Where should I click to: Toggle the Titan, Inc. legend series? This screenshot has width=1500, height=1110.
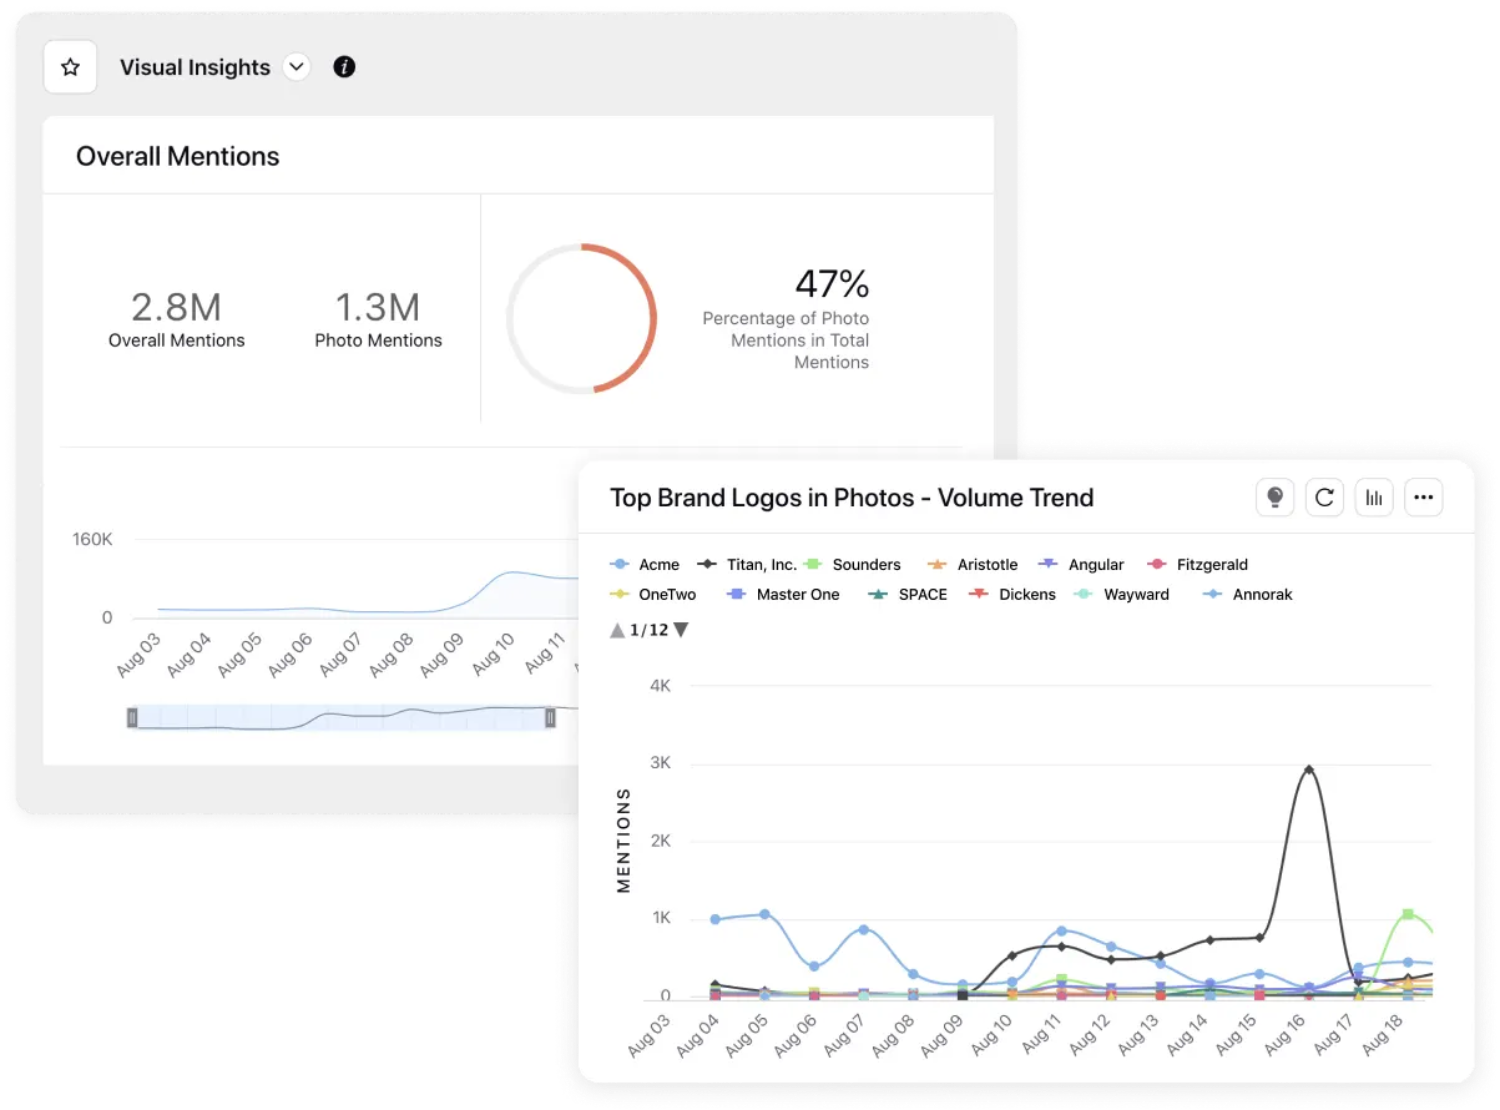tap(747, 564)
